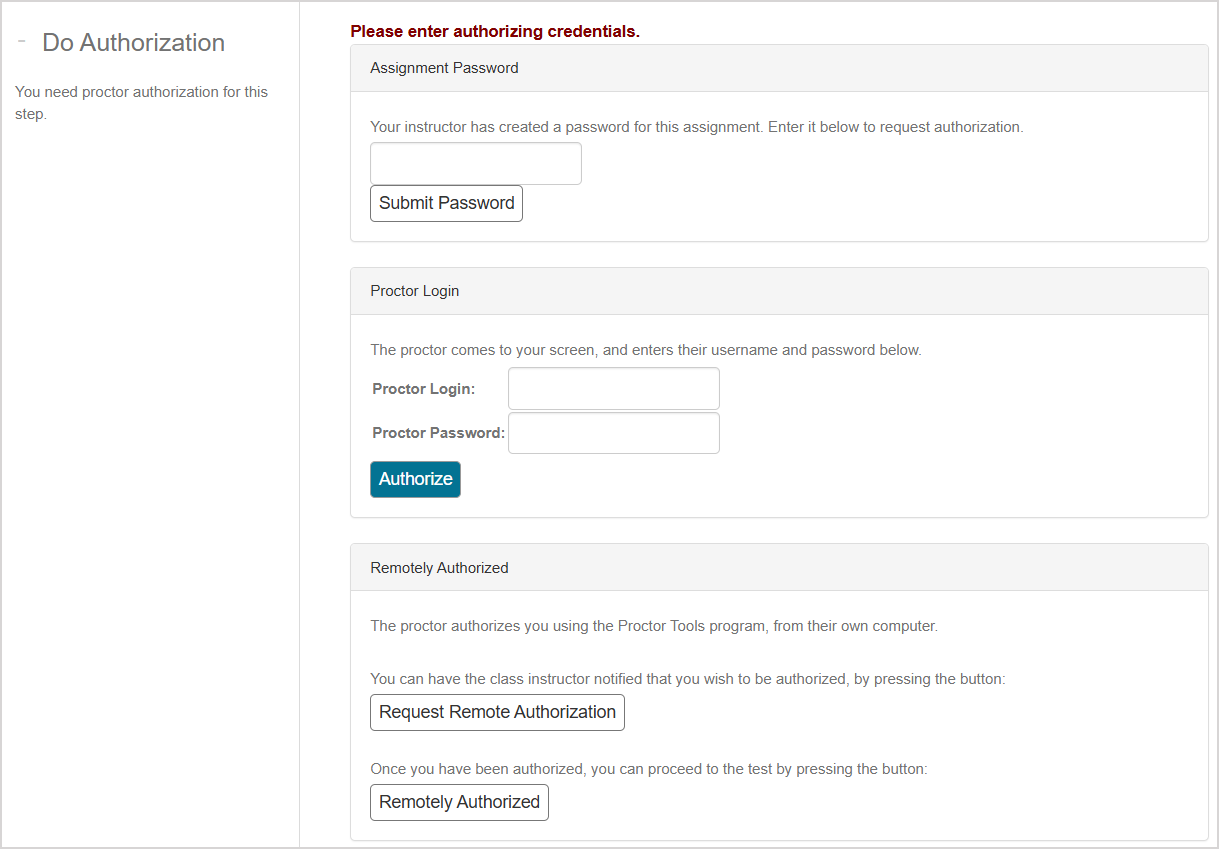Click the Submit Password button
The width and height of the screenshot is (1219, 849).
[x=446, y=203]
